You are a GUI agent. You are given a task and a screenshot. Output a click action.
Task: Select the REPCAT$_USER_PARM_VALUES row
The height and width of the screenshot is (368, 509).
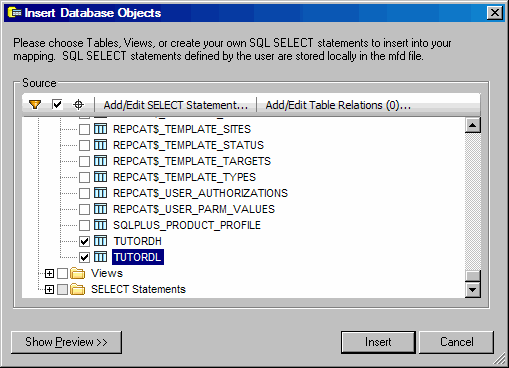point(194,209)
